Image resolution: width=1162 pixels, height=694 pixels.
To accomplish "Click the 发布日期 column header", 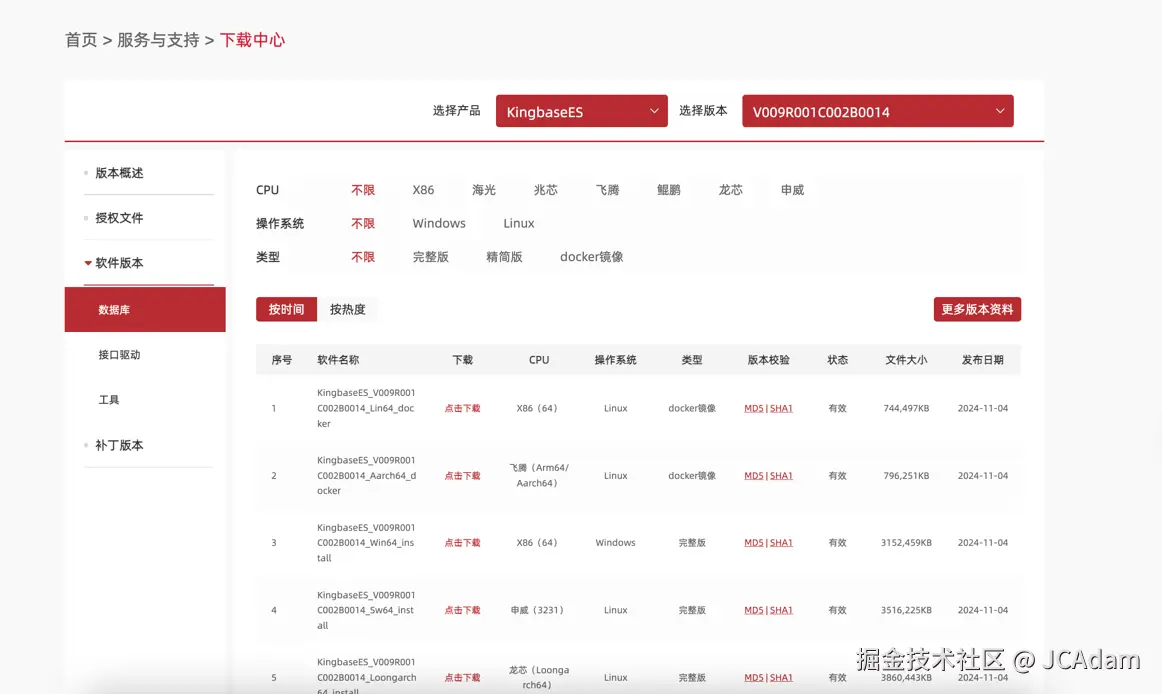I will (983, 360).
